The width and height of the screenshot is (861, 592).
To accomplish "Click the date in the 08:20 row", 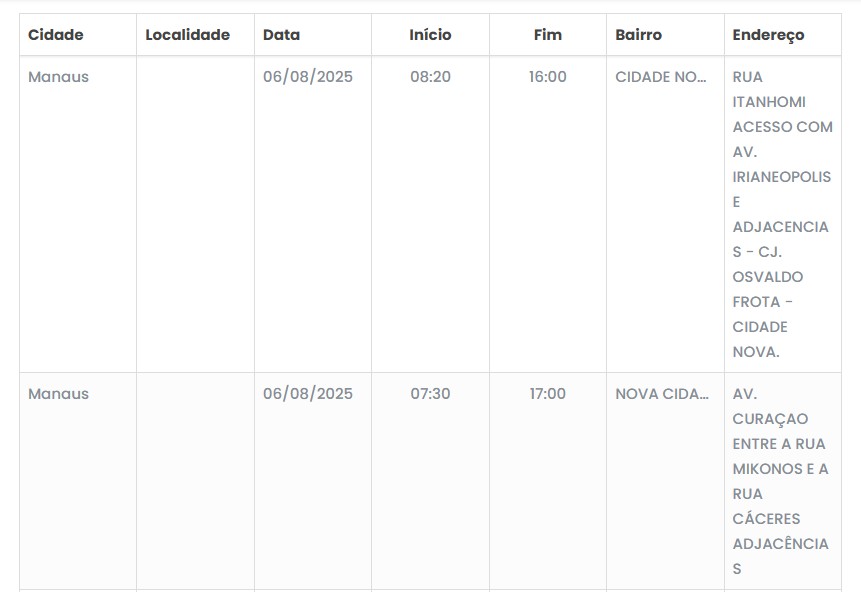I will click(x=308, y=77).
